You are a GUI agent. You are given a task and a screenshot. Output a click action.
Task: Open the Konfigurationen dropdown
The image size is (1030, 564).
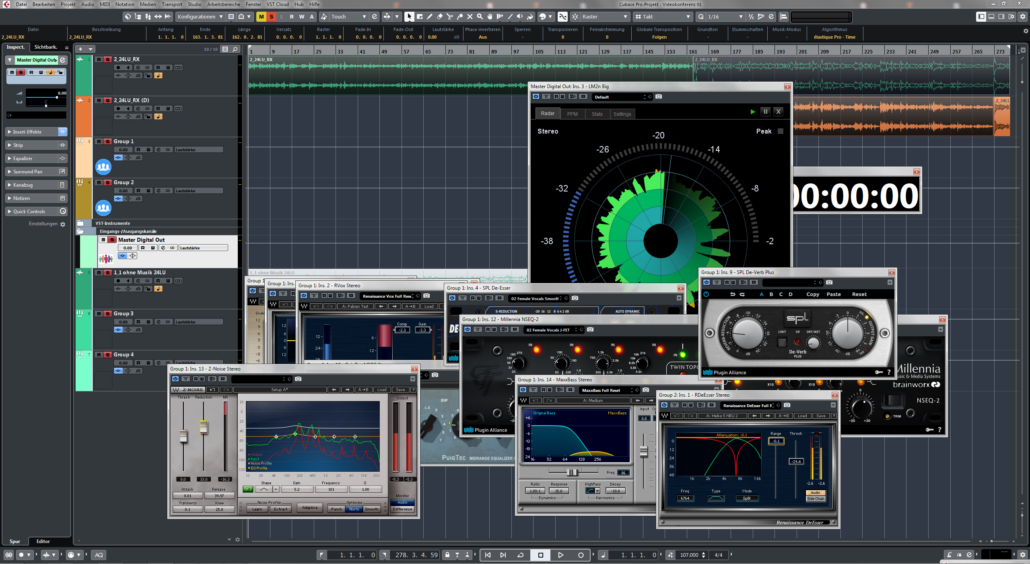click(x=200, y=16)
